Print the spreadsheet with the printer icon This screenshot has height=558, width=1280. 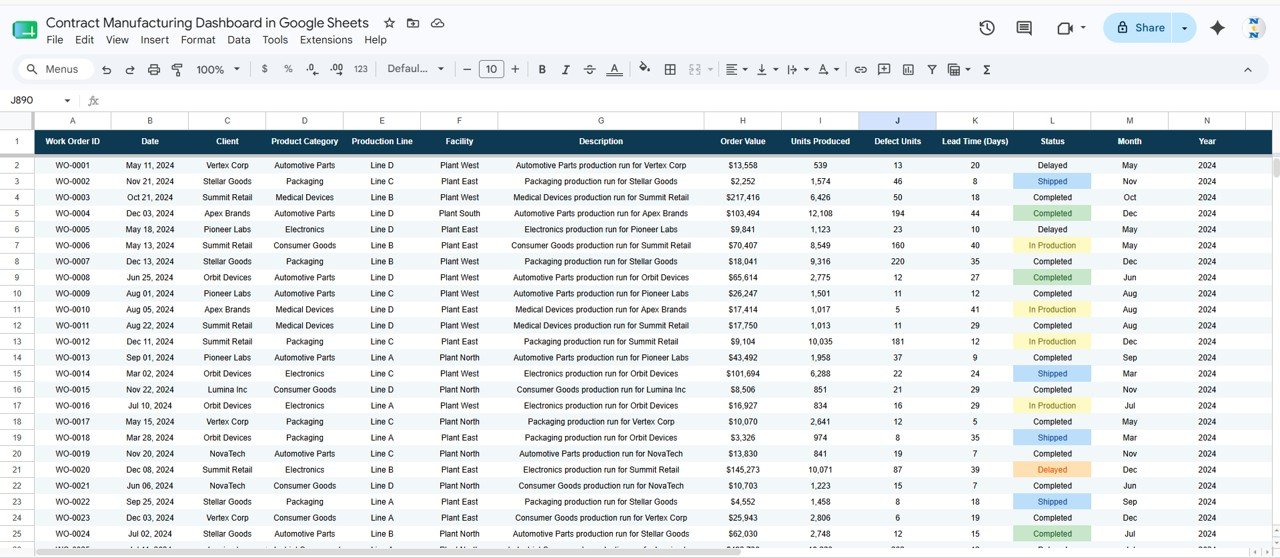(154, 70)
